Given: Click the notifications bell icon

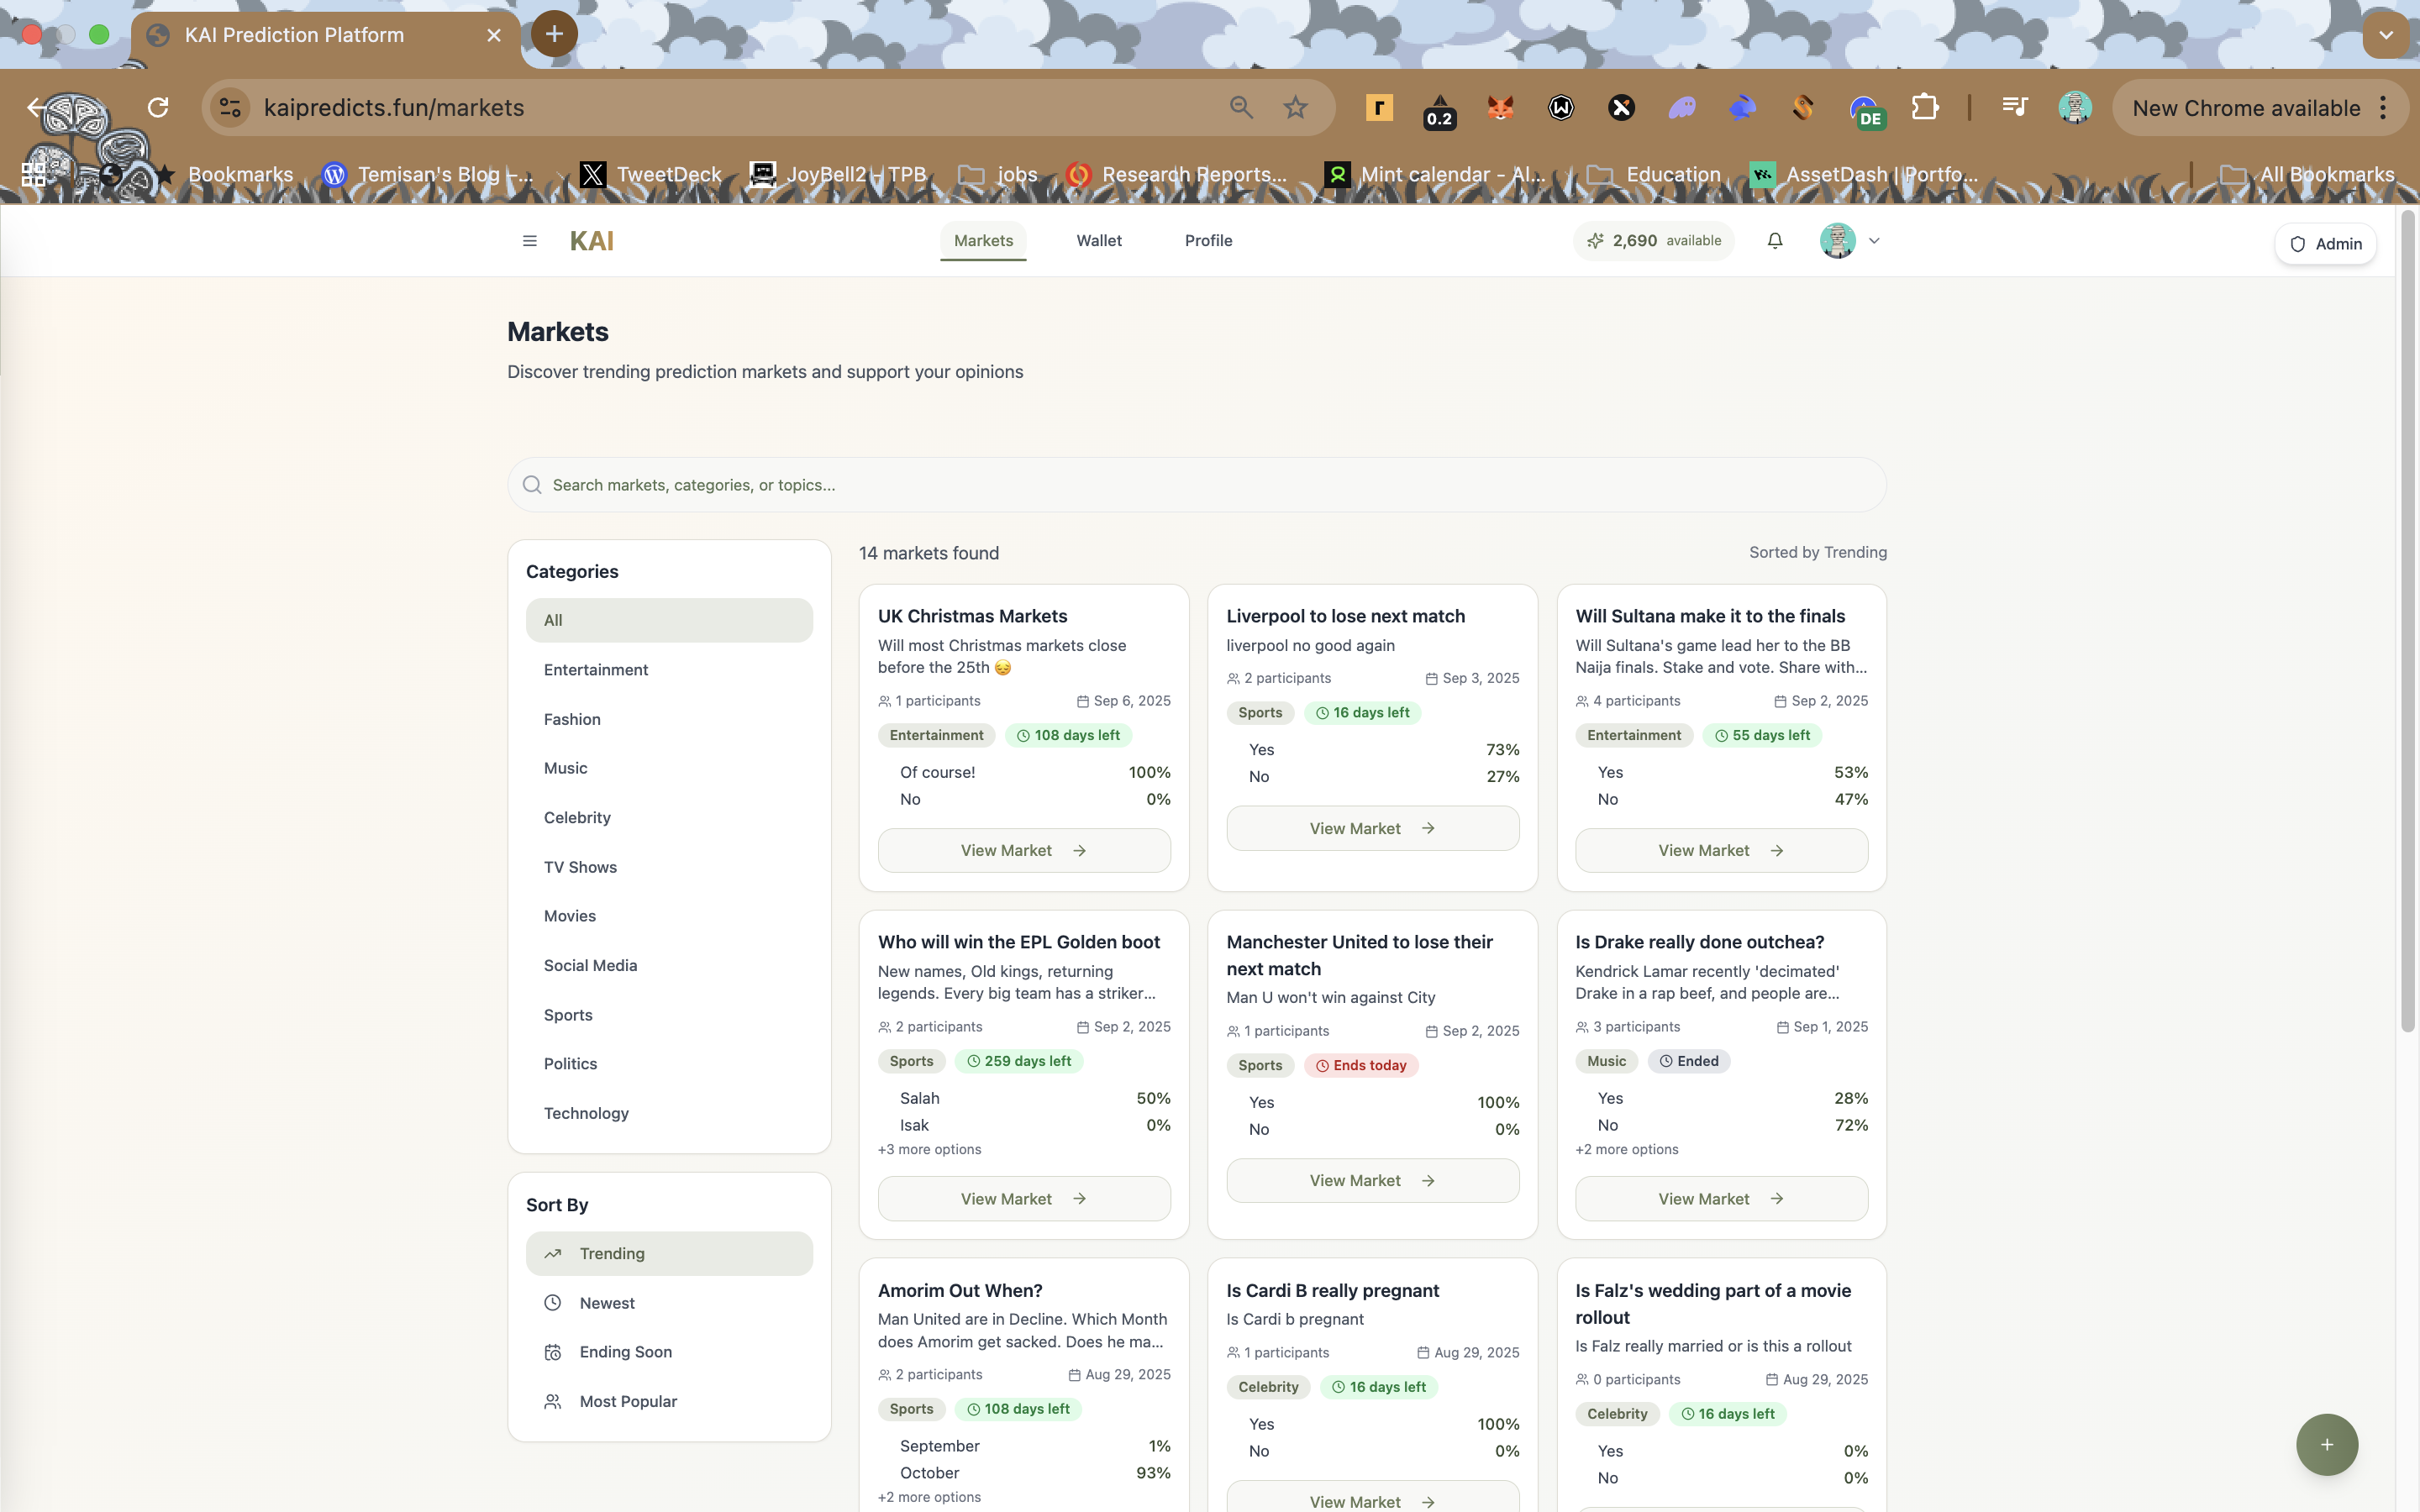Looking at the screenshot, I should pyautogui.click(x=1774, y=241).
